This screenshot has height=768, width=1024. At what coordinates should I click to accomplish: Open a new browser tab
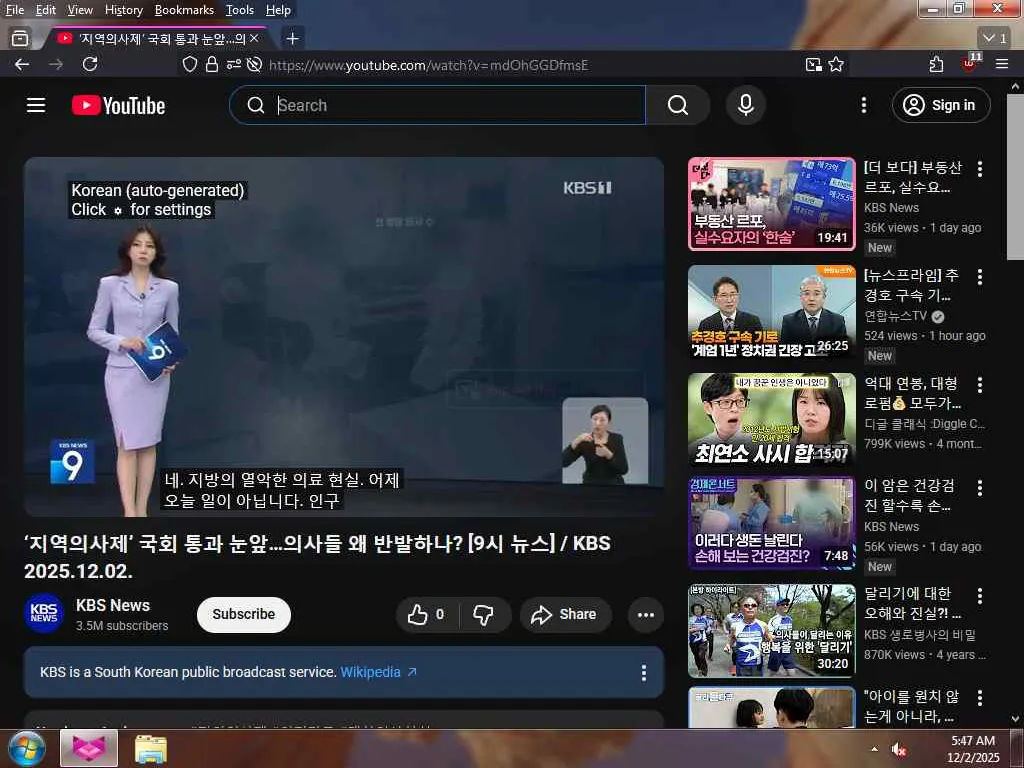click(x=293, y=39)
